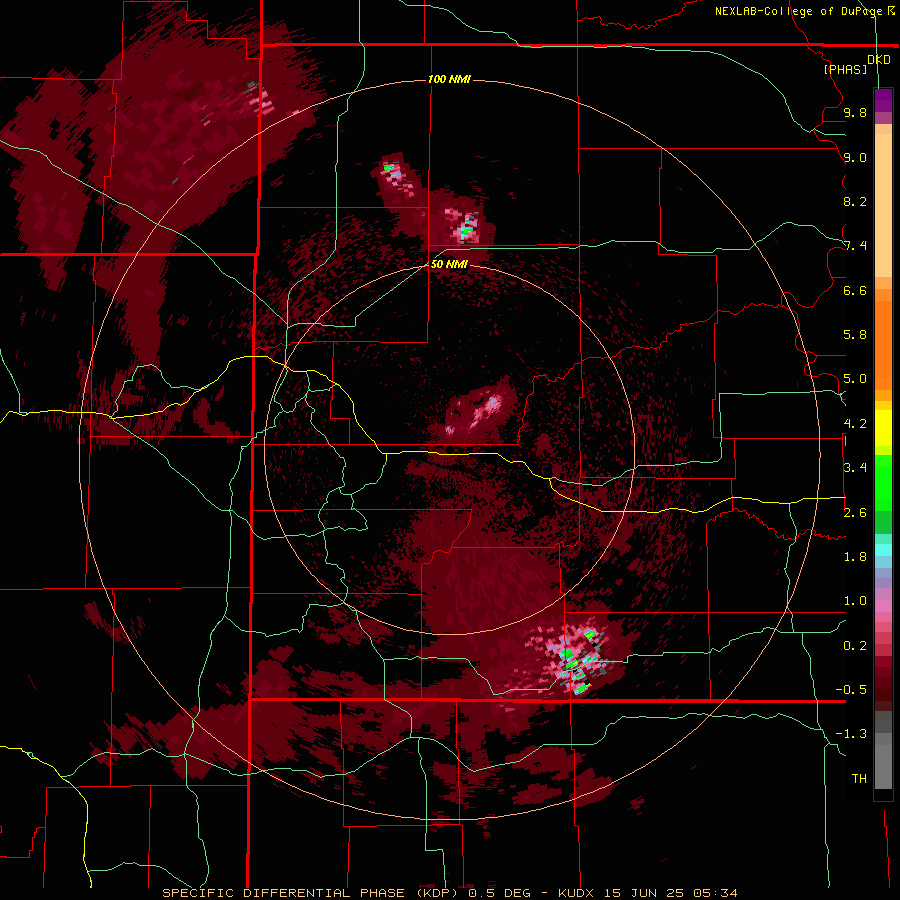This screenshot has width=900, height=900.
Task: Click the Specific Differential Phase KUDX caption
Action: click(x=449, y=893)
